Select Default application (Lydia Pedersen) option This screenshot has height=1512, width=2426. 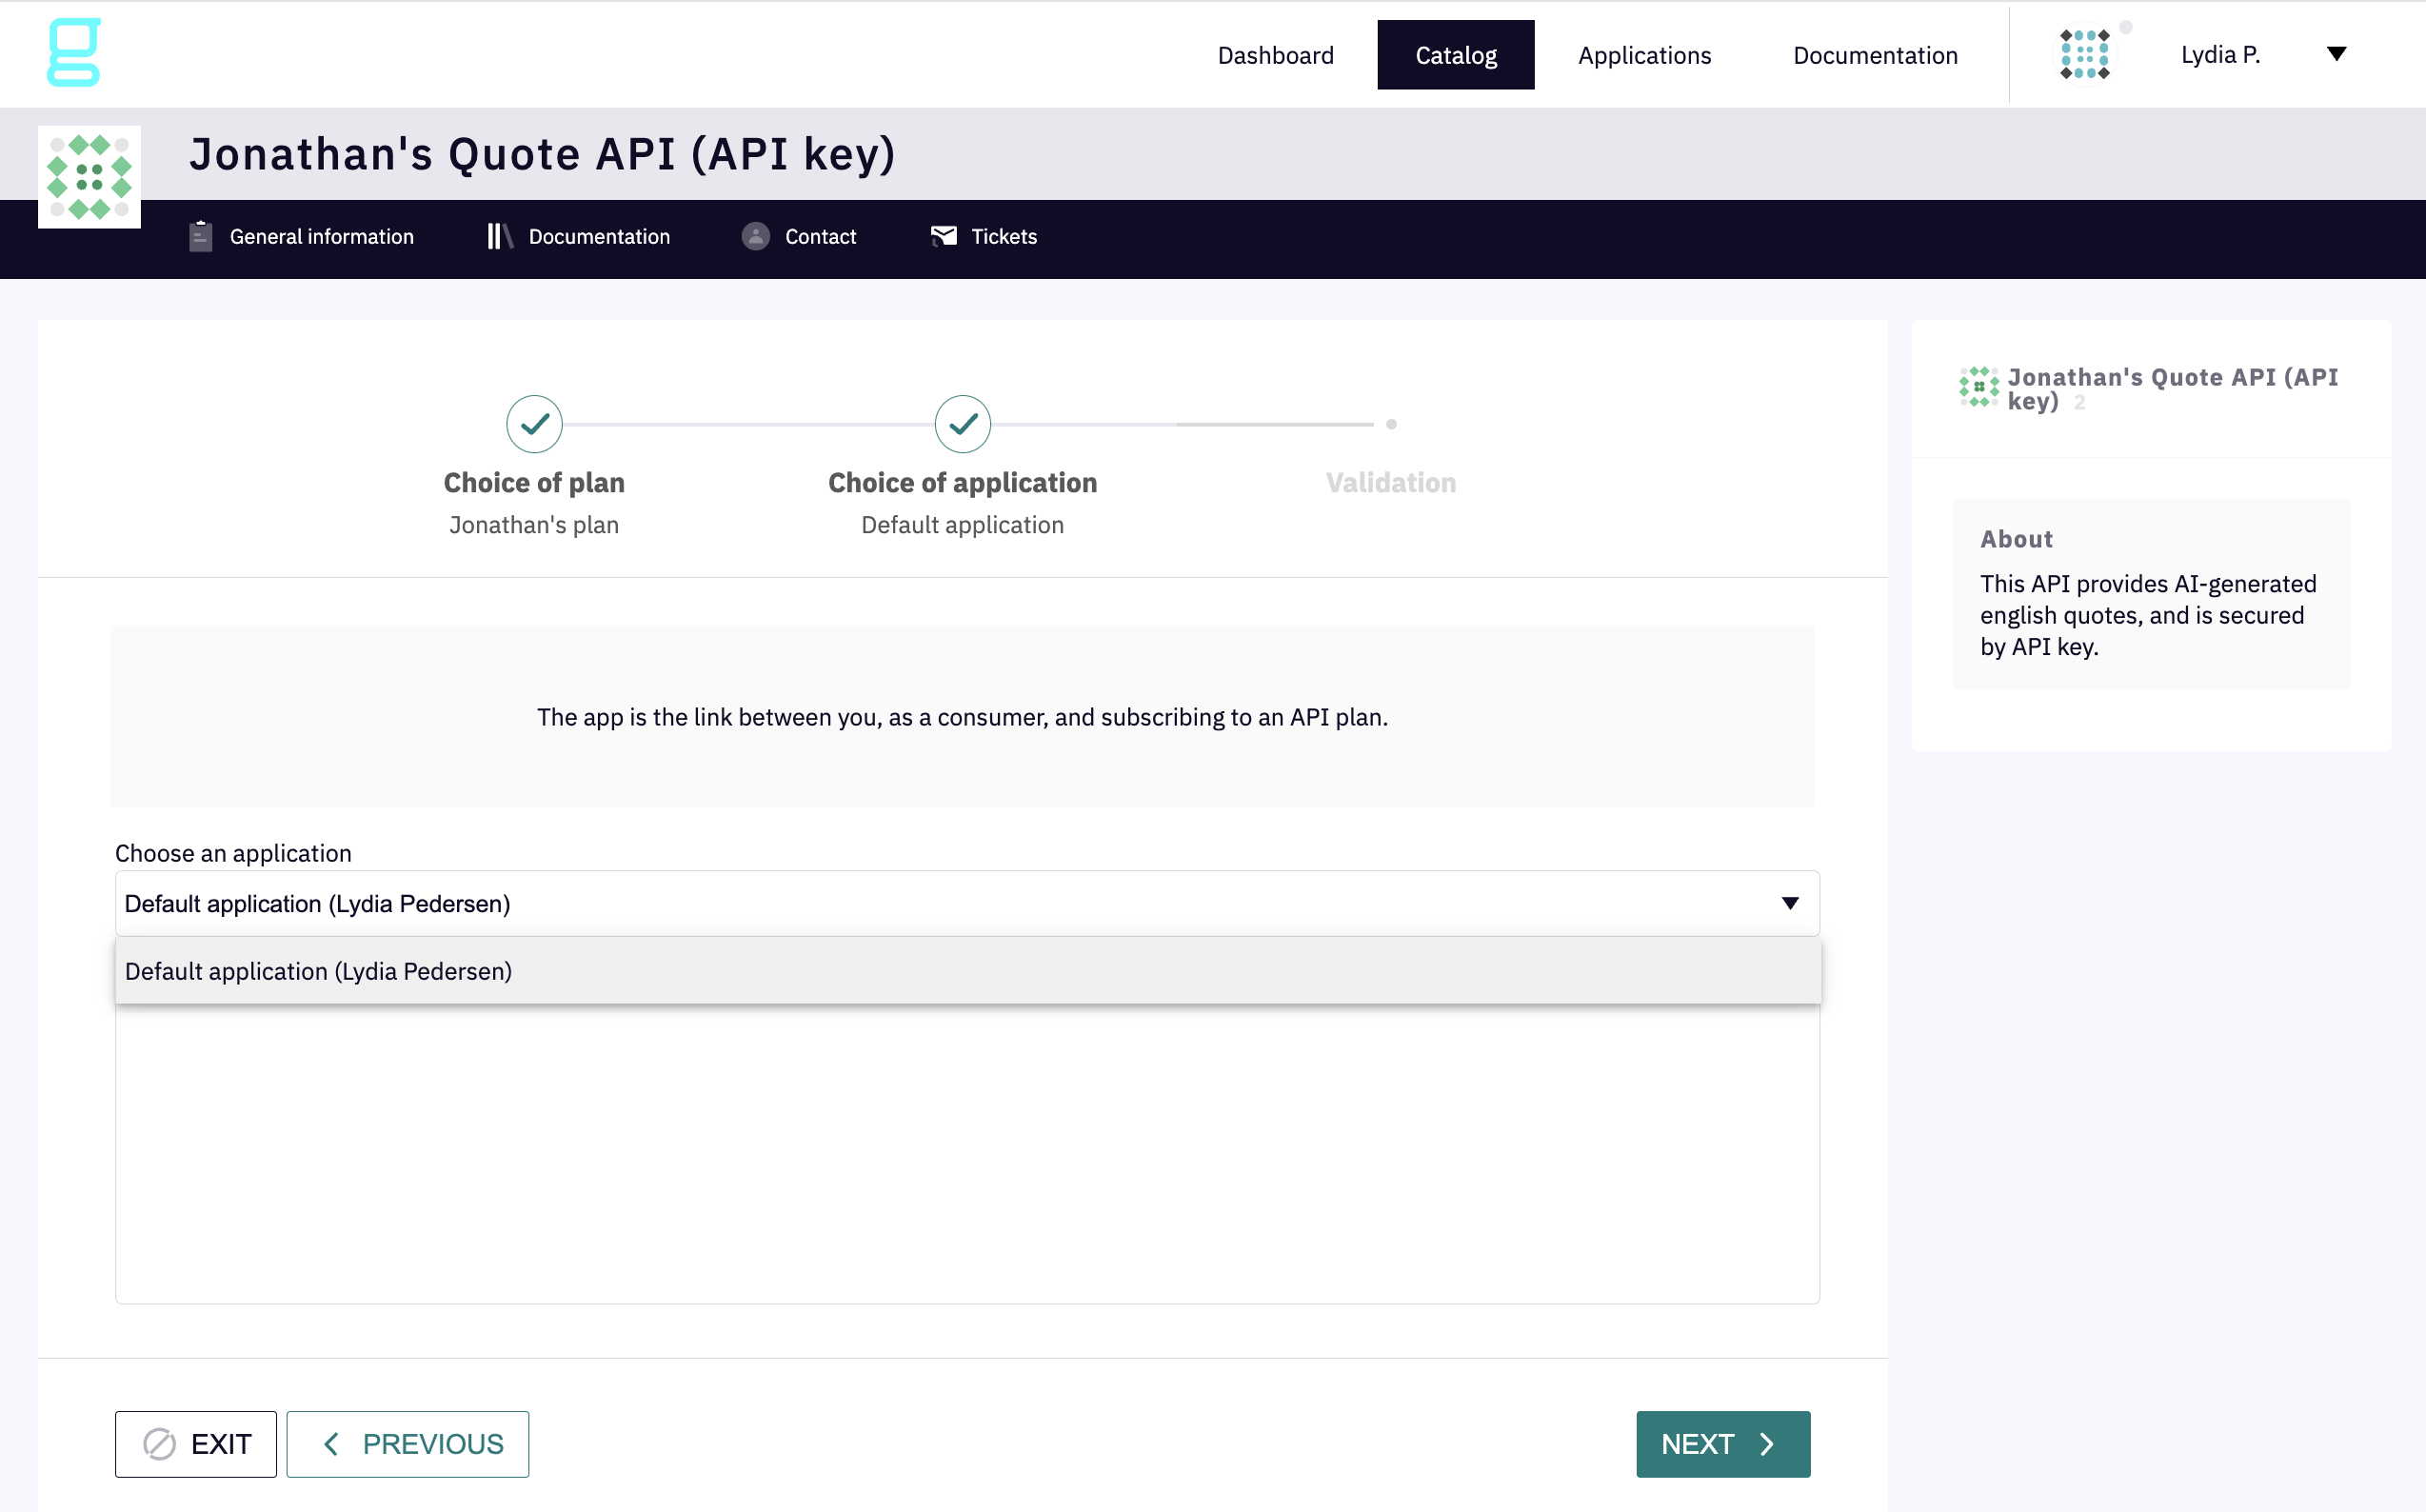[x=318, y=971]
